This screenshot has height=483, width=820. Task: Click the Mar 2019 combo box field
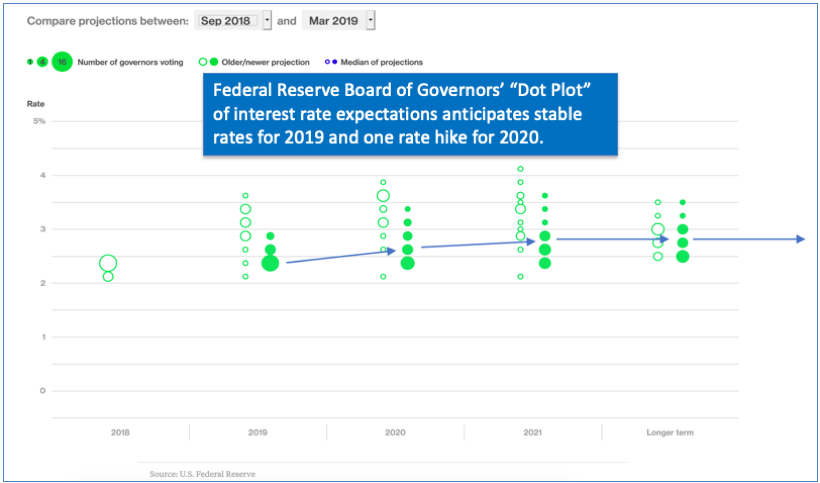click(x=334, y=20)
